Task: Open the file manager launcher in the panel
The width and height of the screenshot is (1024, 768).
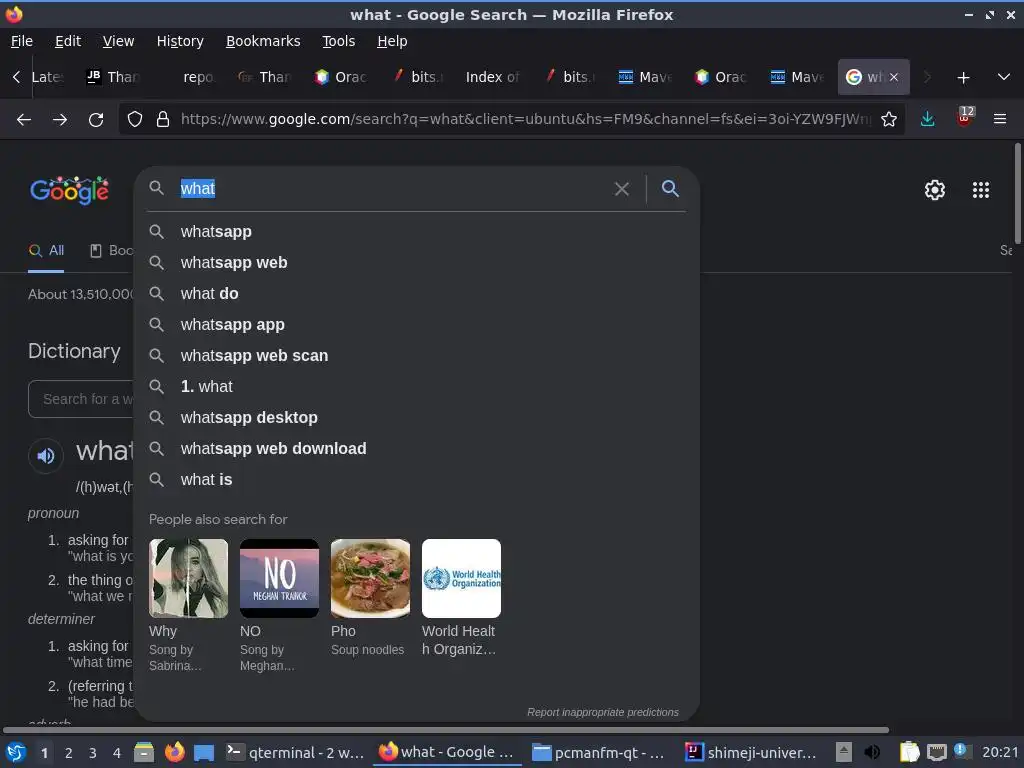Action: [x=144, y=752]
